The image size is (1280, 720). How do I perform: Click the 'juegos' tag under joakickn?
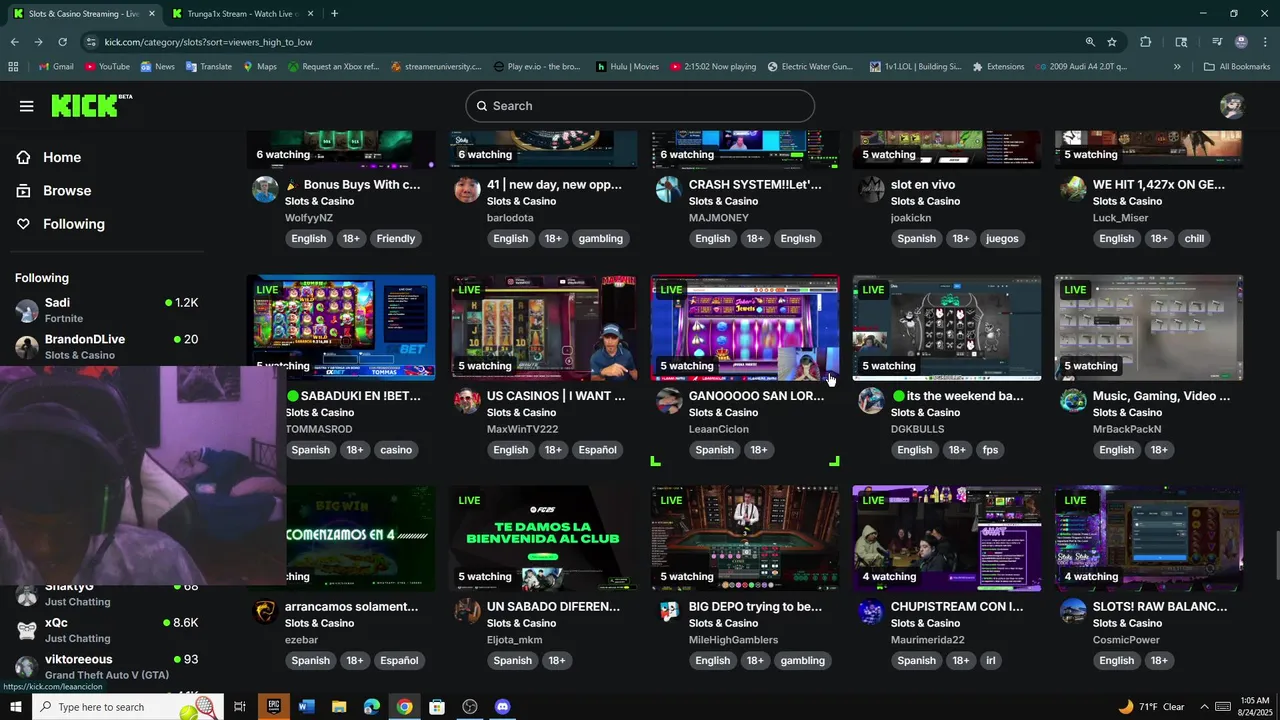click(x=1002, y=239)
